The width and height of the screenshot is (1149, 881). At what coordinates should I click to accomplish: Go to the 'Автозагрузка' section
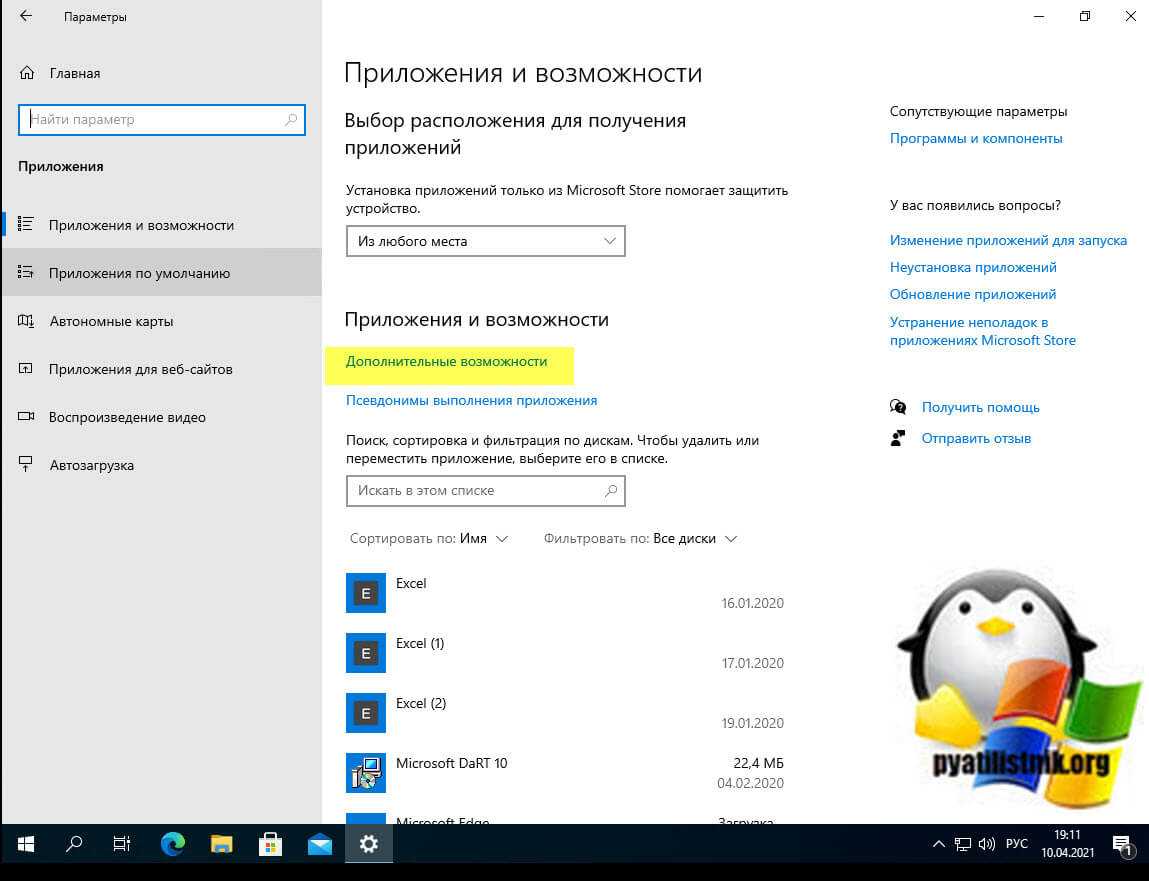(91, 465)
